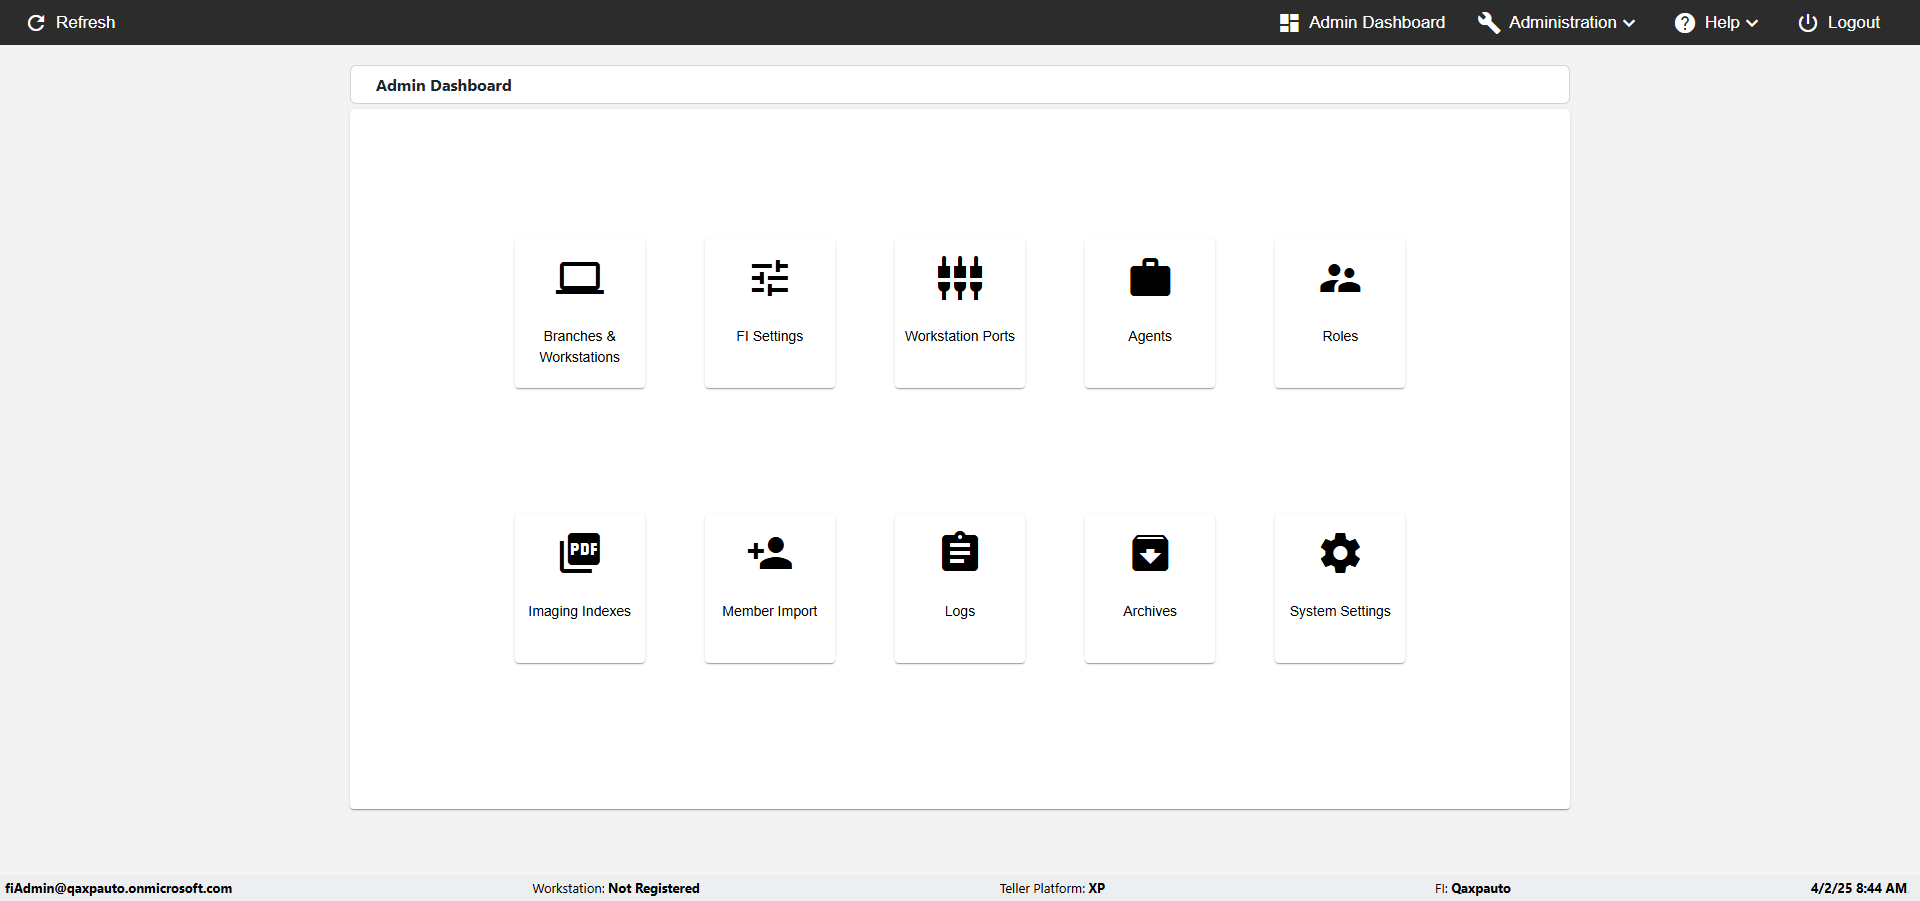1920x901 pixels.
Task: Open the Archives box icon
Action: point(1150,553)
